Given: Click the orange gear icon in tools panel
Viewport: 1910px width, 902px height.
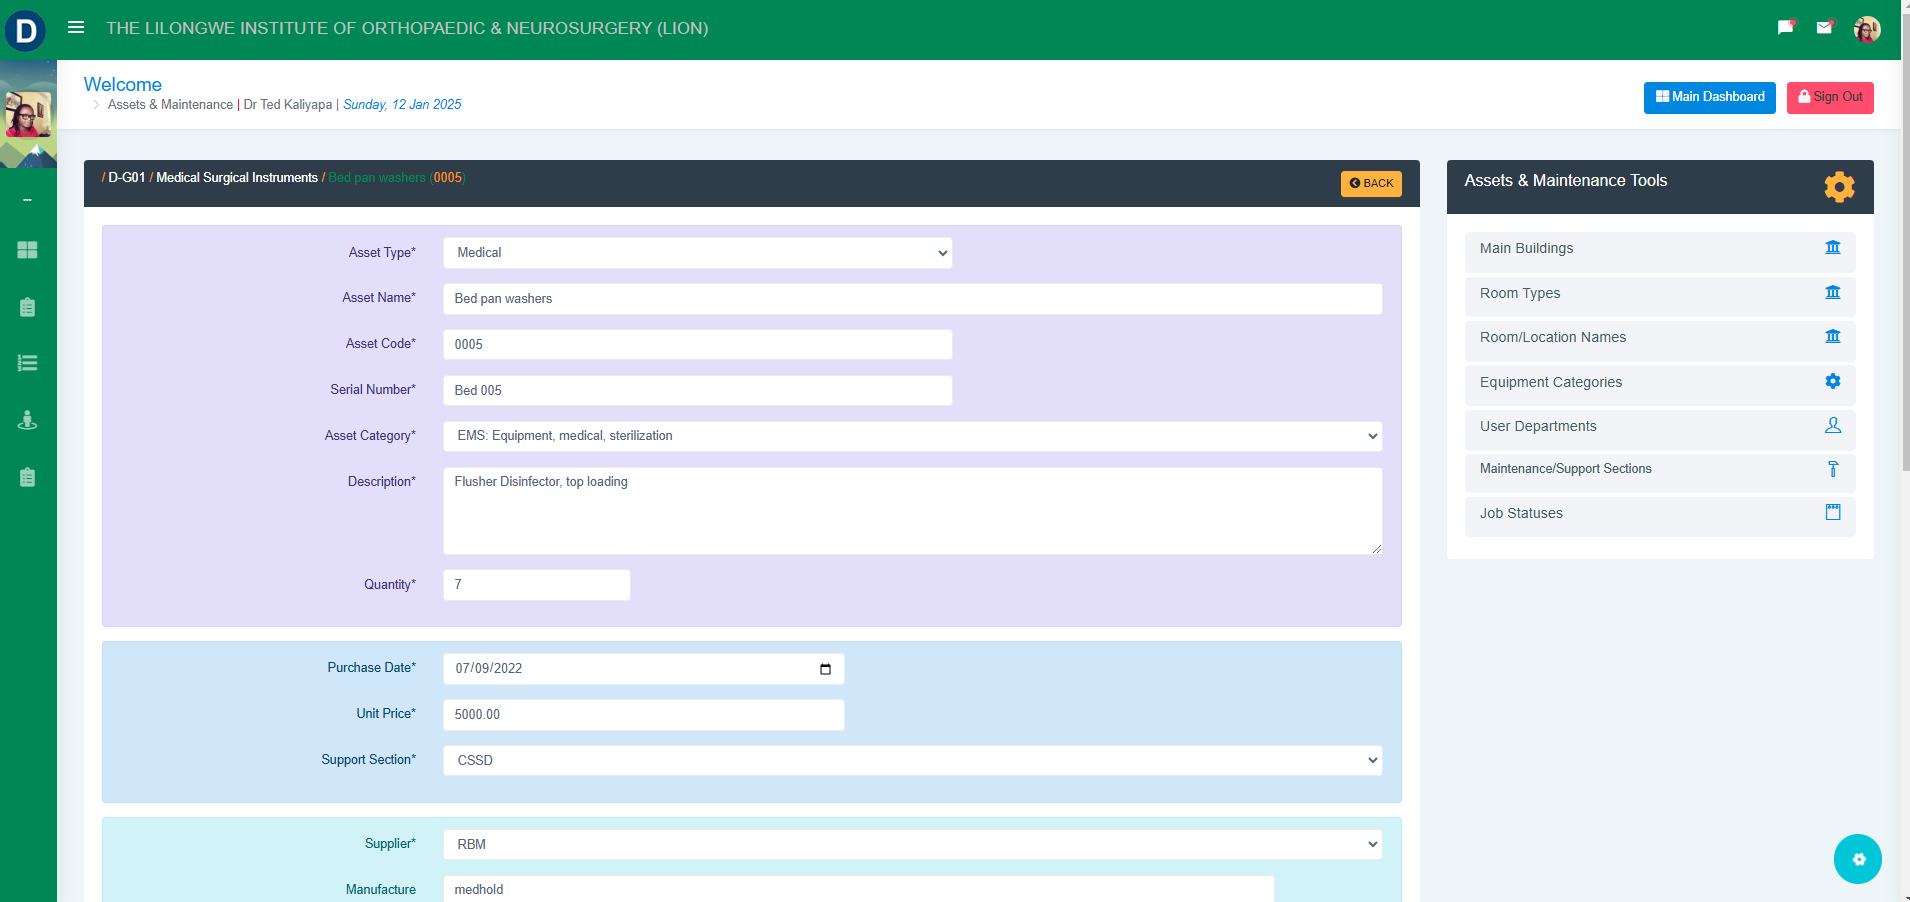Looking at the screenshot, I should 1838,187.
